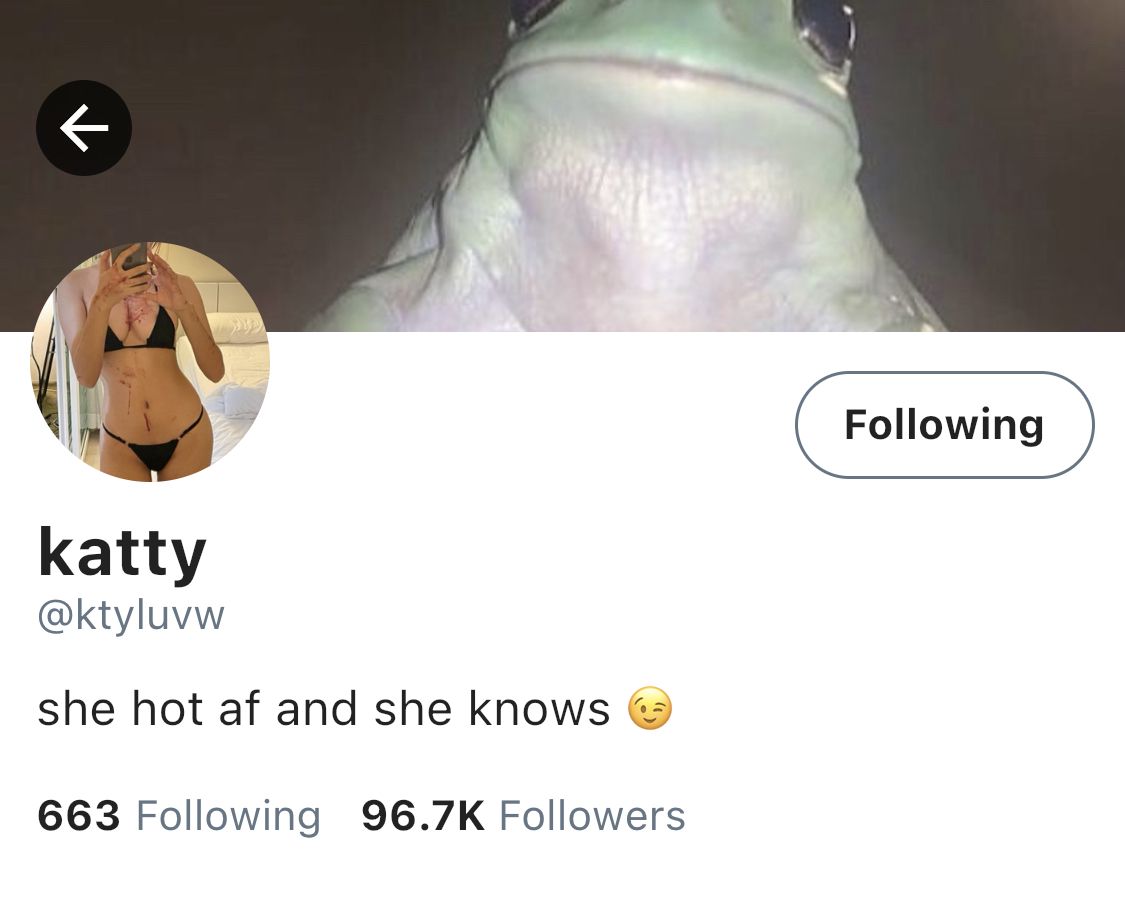This screenshot has width=1125, height=911.
Task: Select the display name katty
Action: tap(122, 553)
